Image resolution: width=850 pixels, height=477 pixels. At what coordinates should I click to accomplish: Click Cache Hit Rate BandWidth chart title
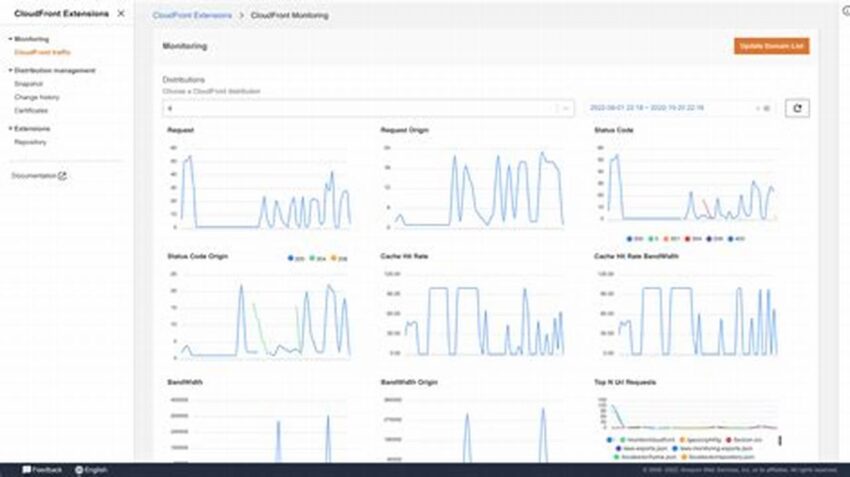pyautogui.click(x=636, y=256)
